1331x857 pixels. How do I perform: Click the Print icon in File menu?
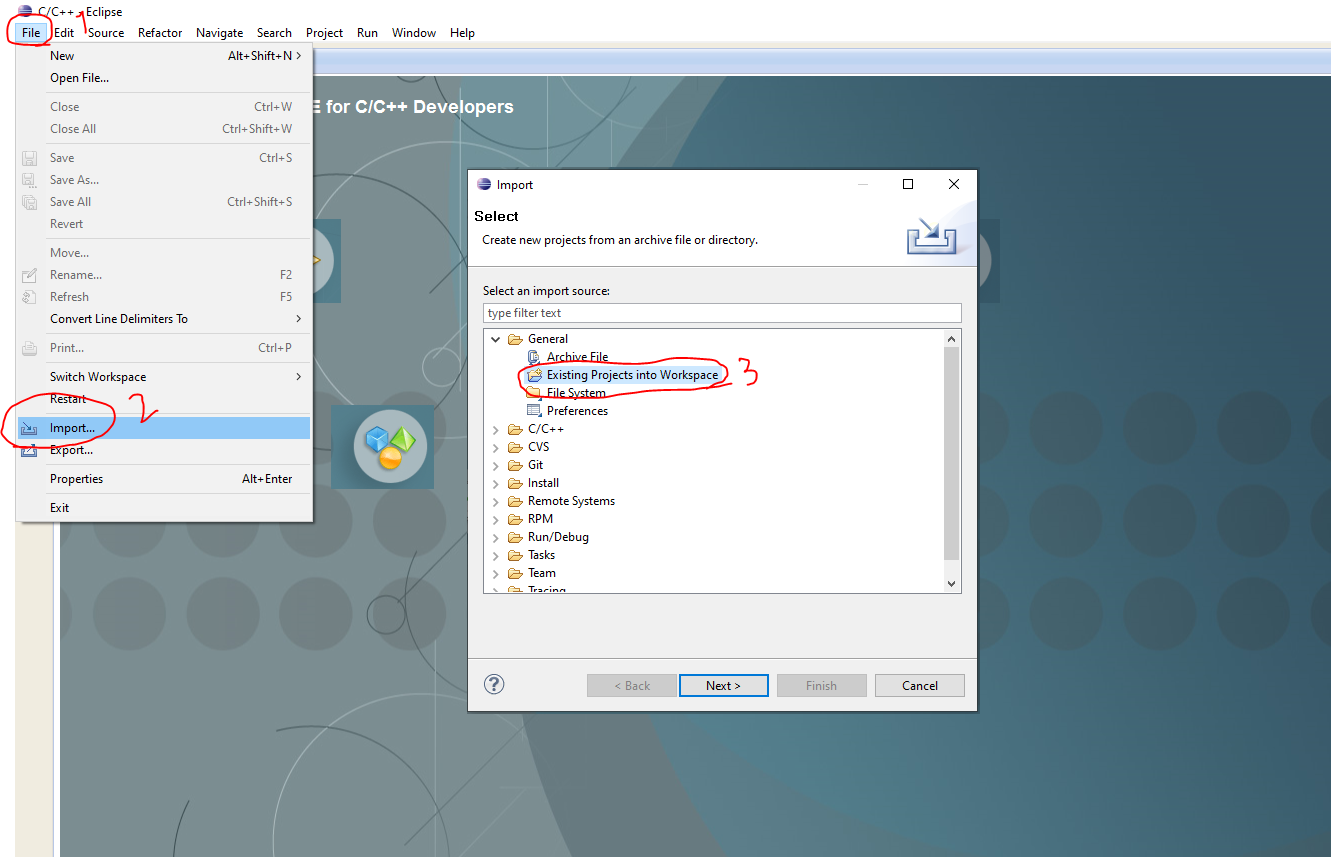[29, 348]
